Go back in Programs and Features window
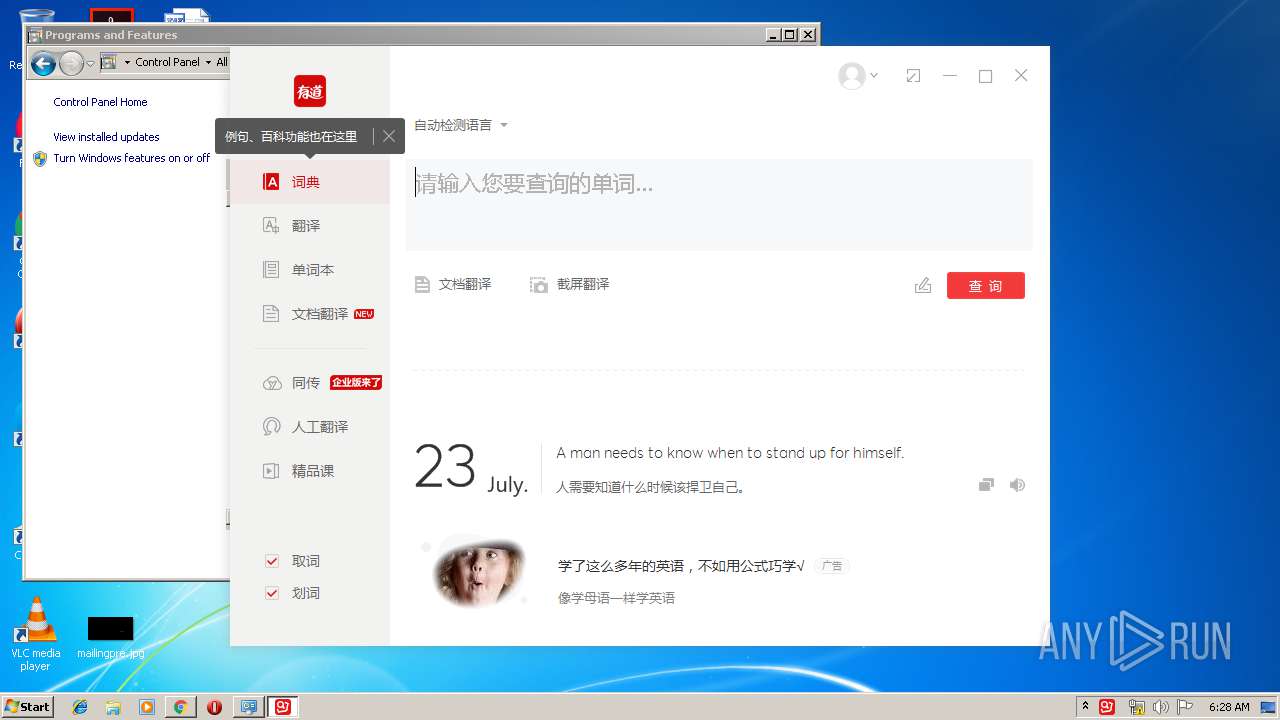The height and width of the screenshot is (720, 1280). pyautogui.click(x=43, y=64)
